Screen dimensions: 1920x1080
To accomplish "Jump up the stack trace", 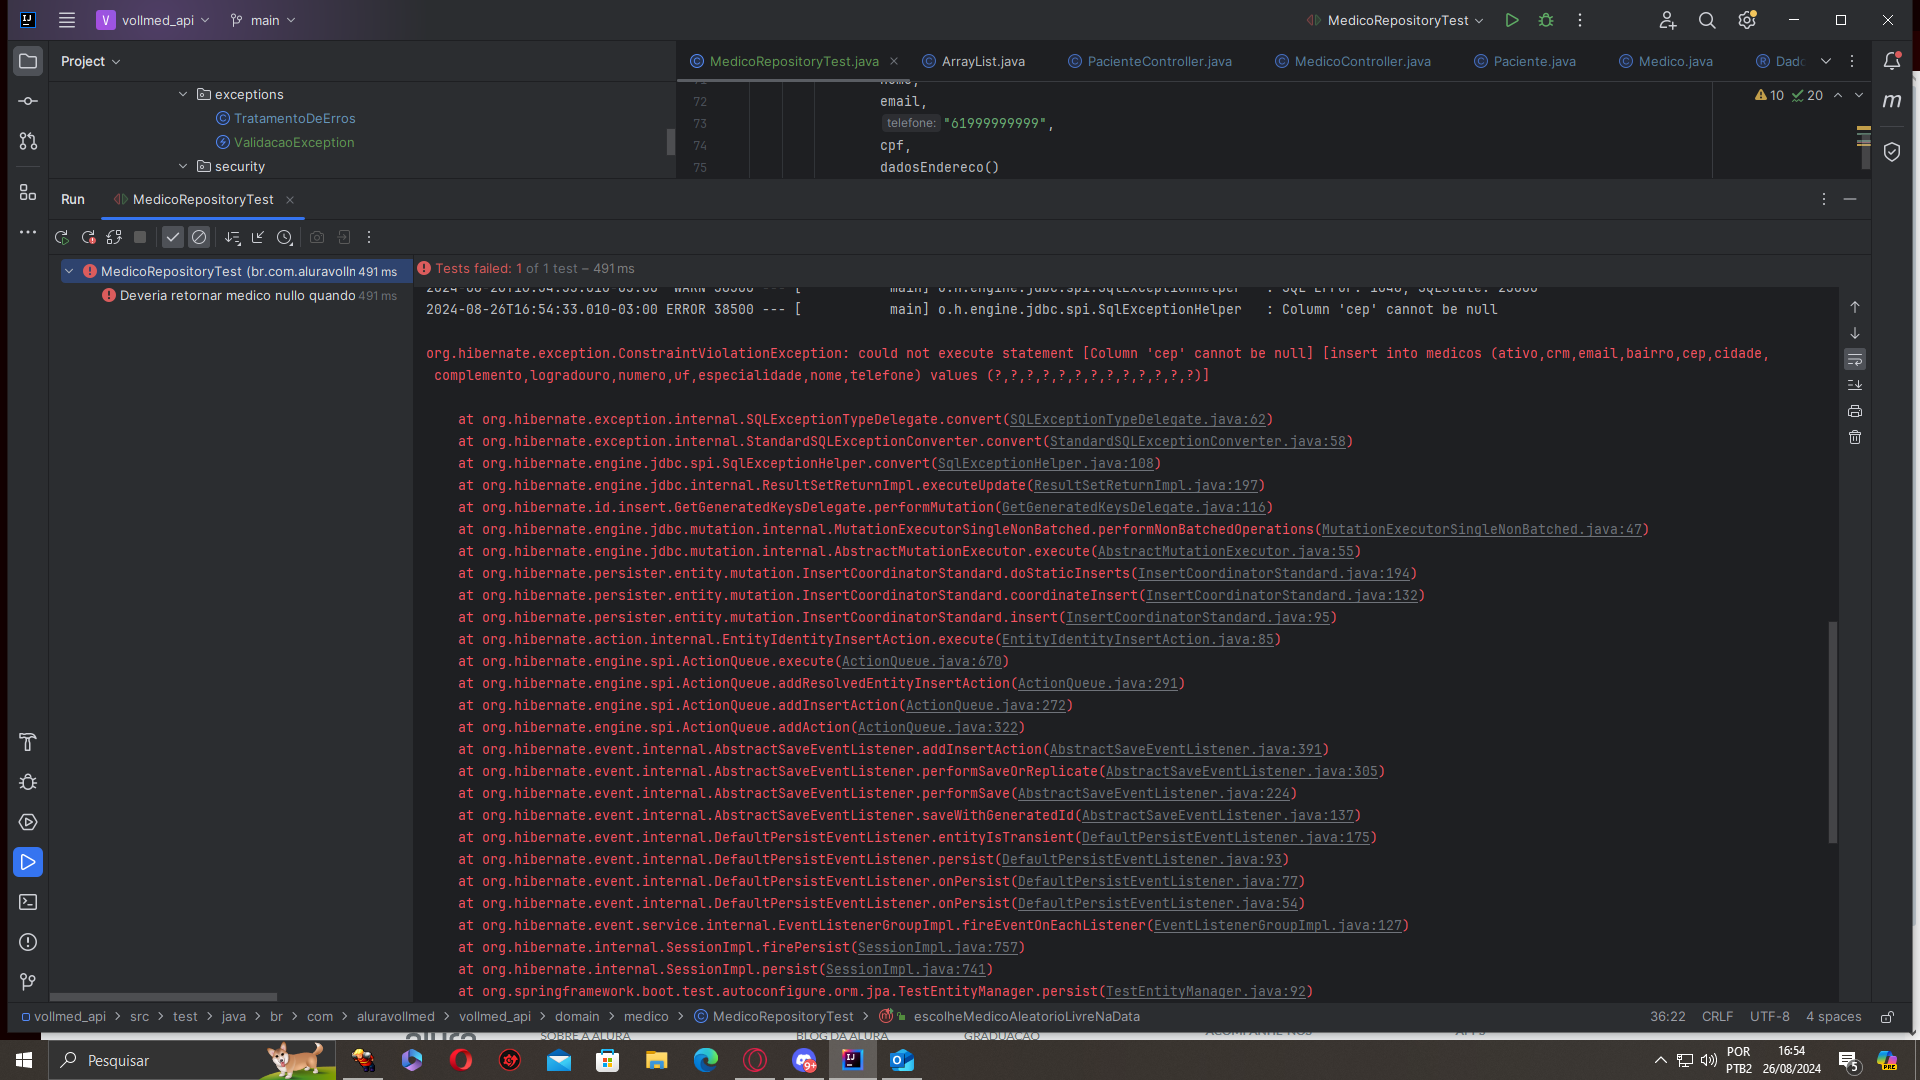I will tap(1855, 307).
